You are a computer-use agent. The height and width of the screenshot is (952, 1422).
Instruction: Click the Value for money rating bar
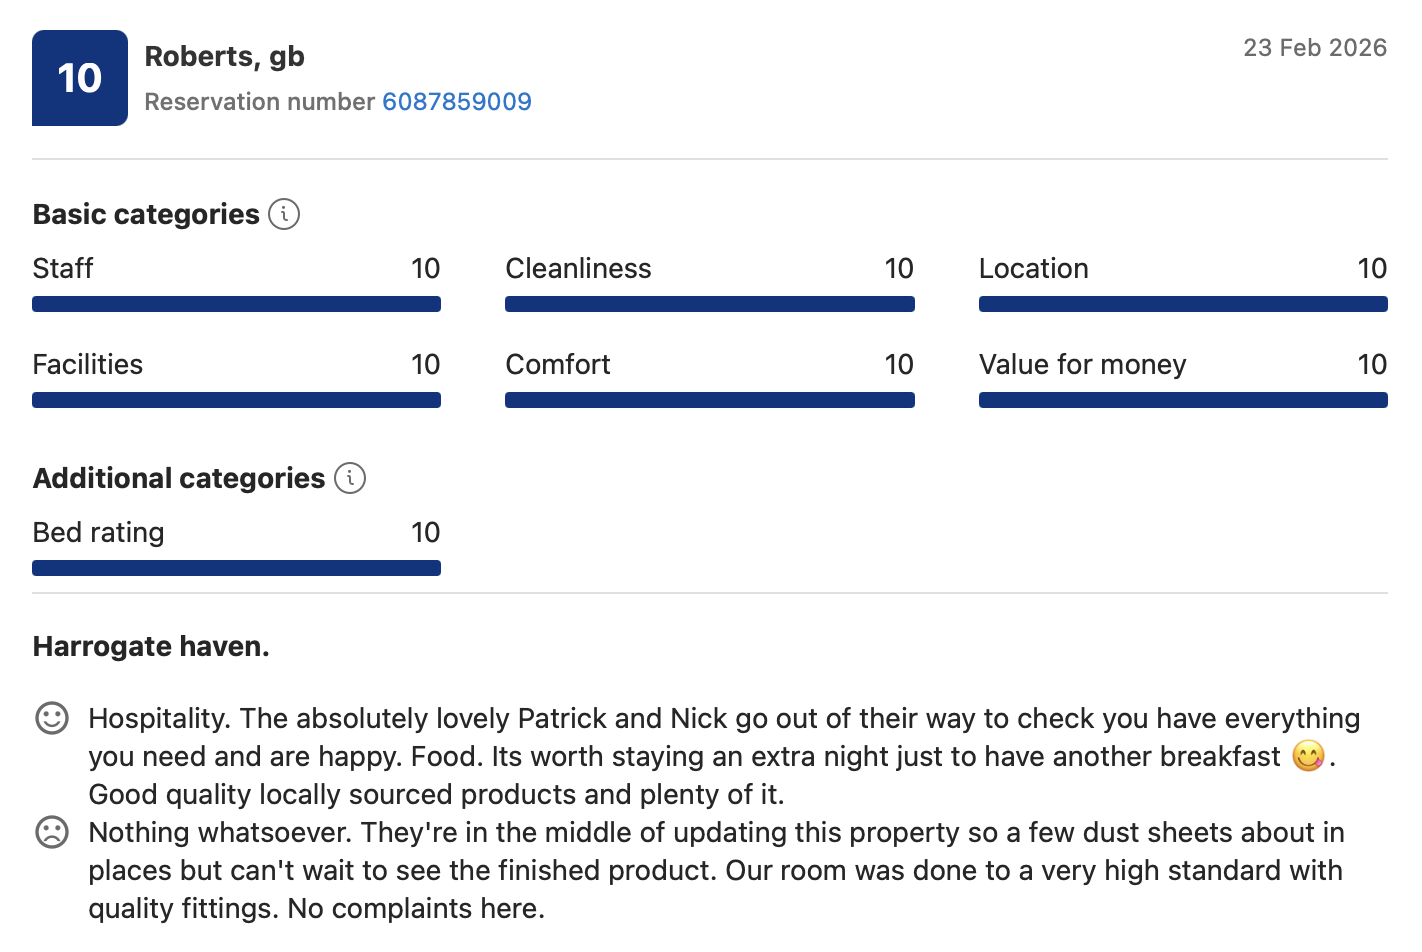point(1183,400)
